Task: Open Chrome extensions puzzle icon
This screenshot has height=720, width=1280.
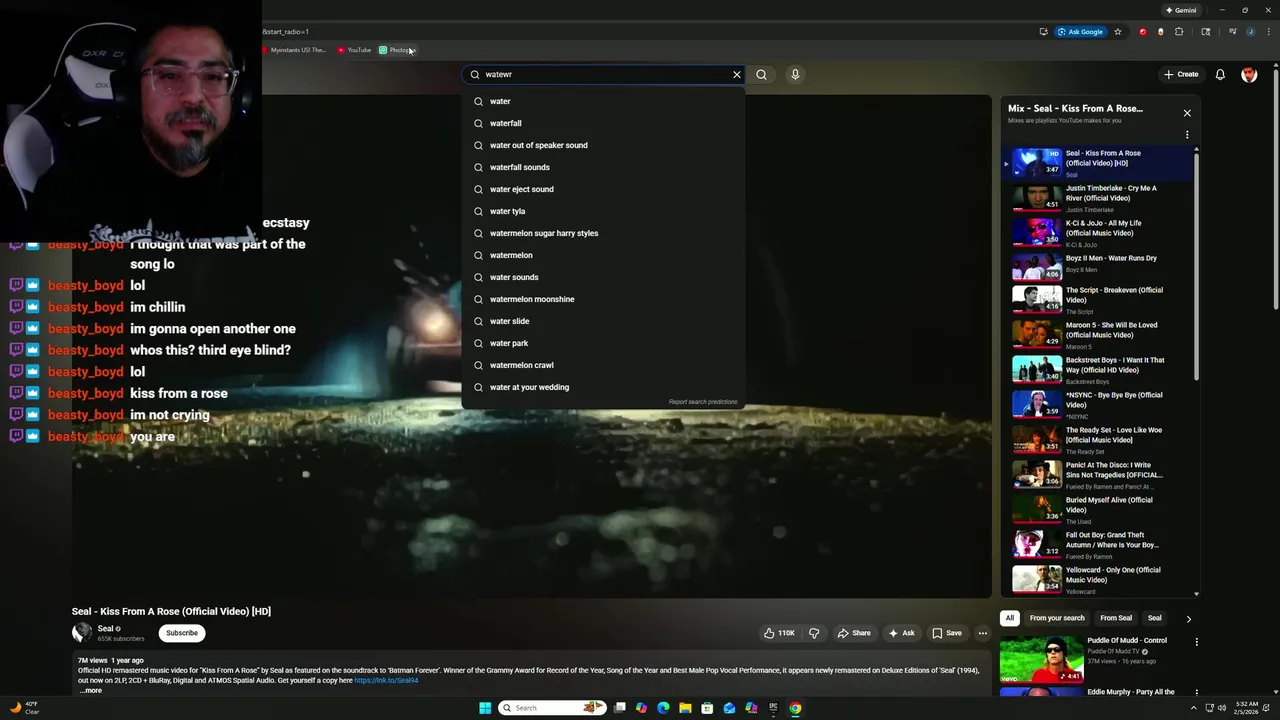Action: click(x=1179, y=32)
